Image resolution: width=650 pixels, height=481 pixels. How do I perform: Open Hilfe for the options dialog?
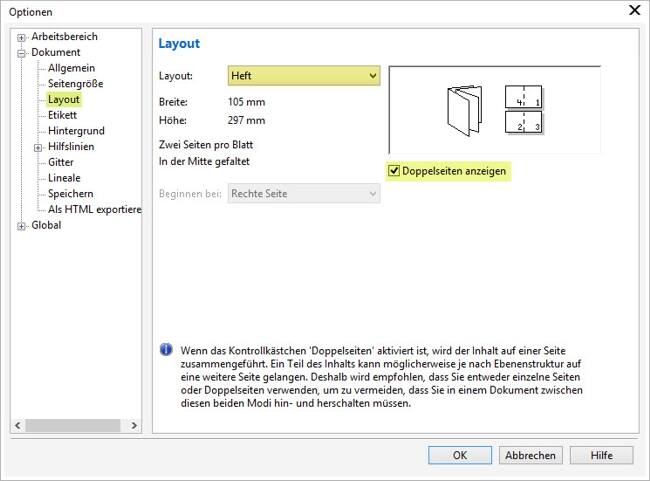pos(601,455)
